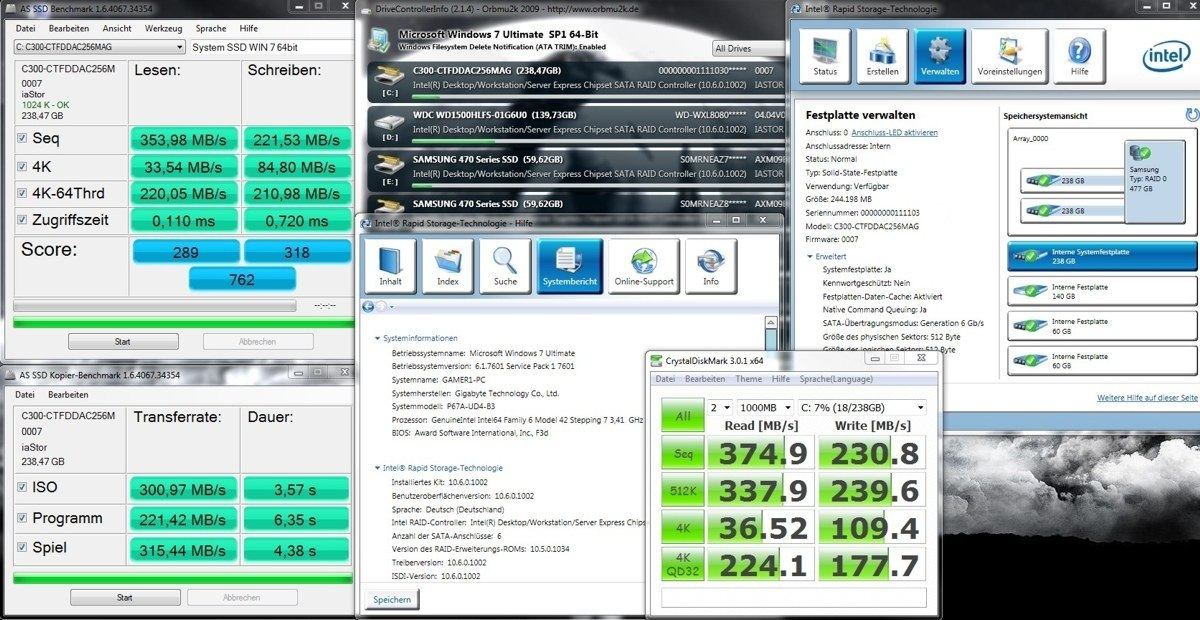Run the Seq test in CrystalDiskMark
The height and width of the screenshot is (620, 1200).
[x=684, y=454]
